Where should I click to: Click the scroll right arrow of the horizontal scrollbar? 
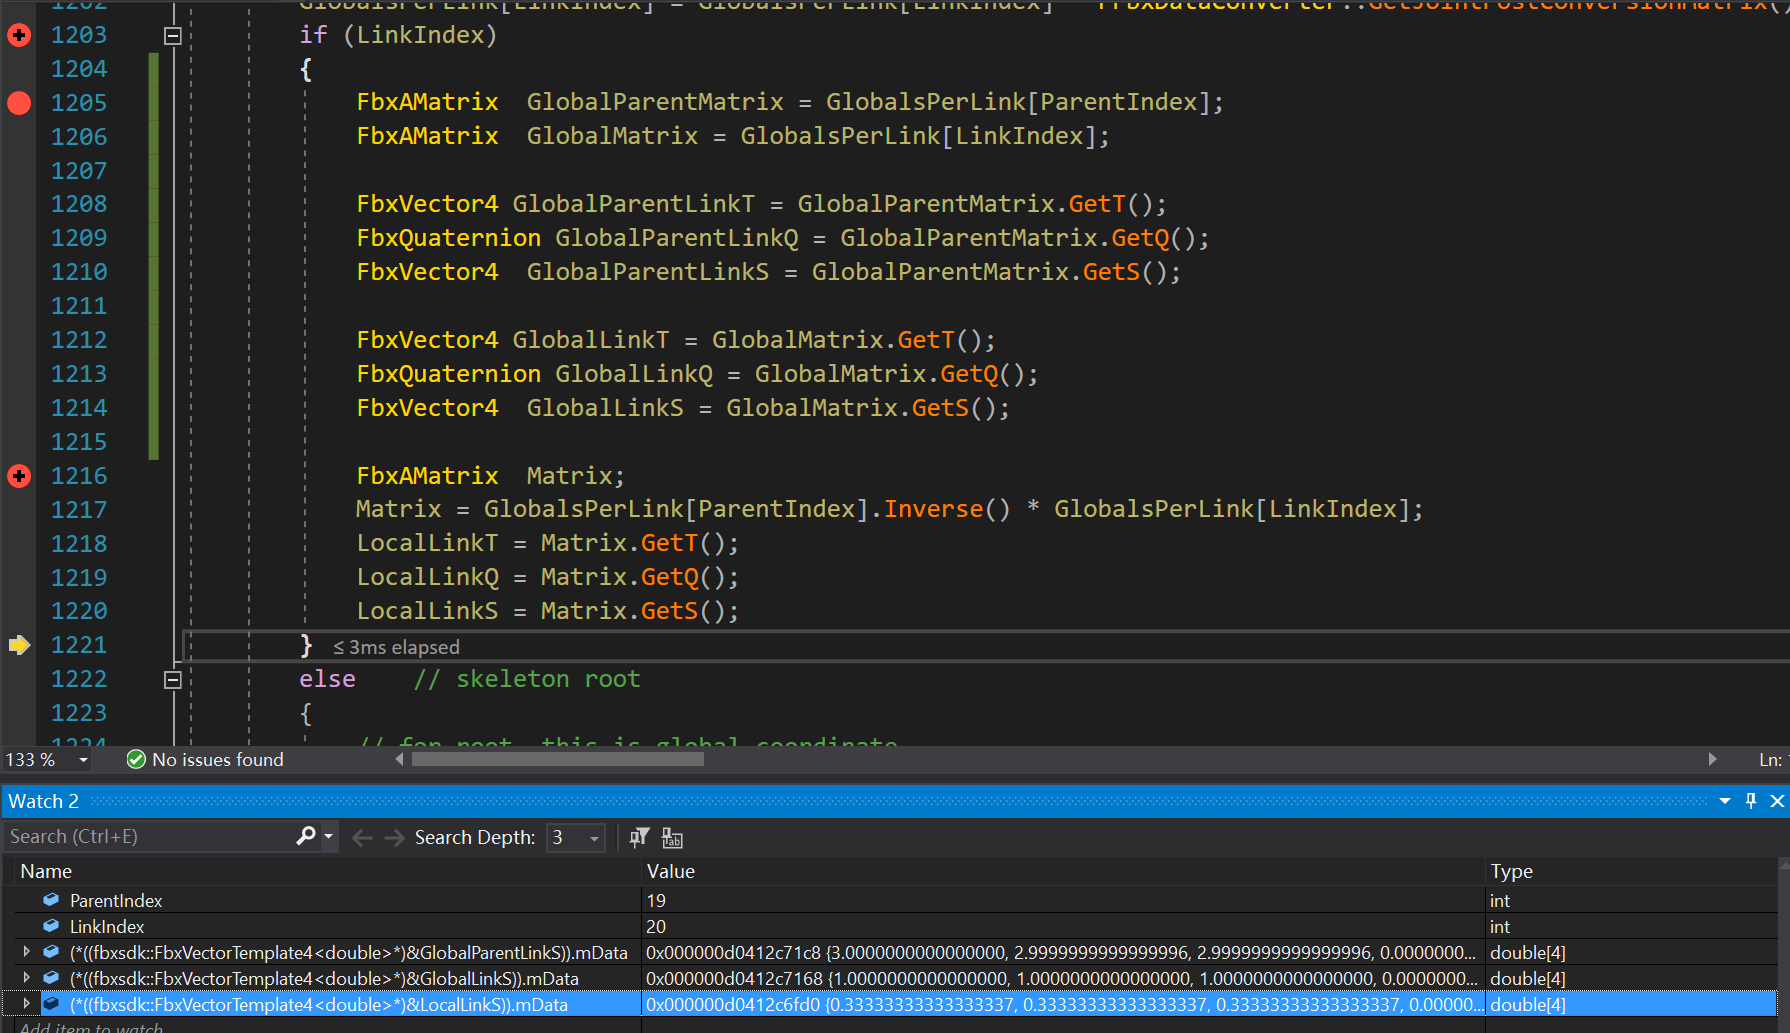pyautogui.click(x=1712, y=759)
